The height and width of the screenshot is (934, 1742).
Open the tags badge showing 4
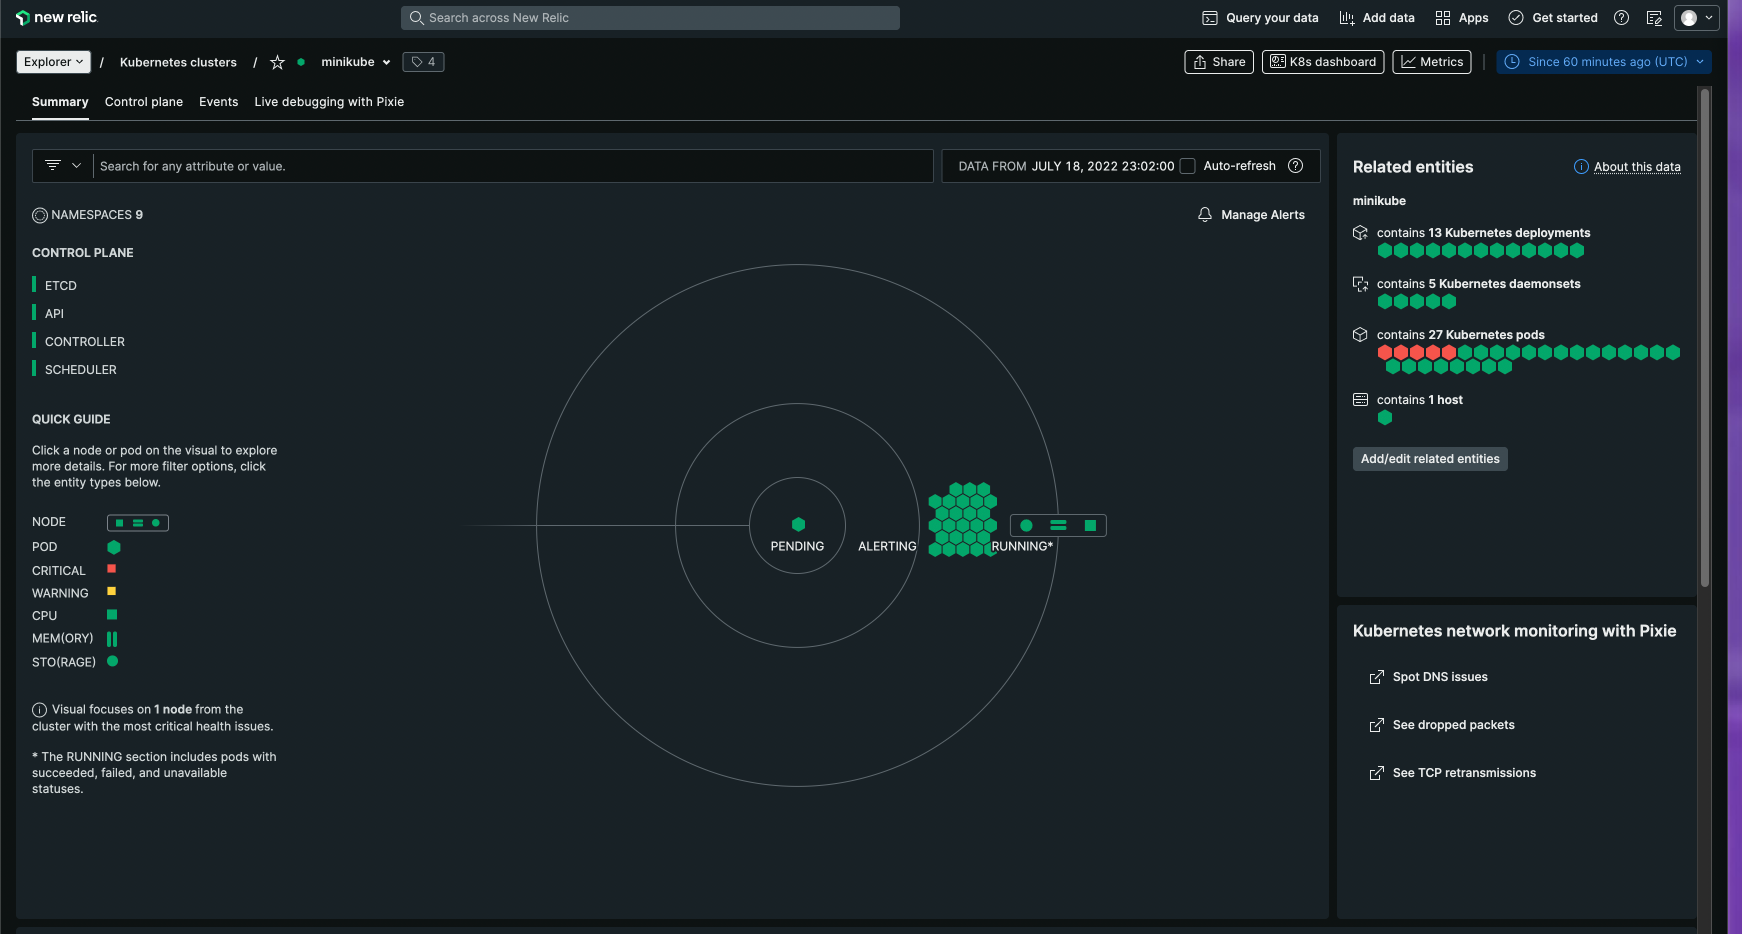click(x=423, y=62)
